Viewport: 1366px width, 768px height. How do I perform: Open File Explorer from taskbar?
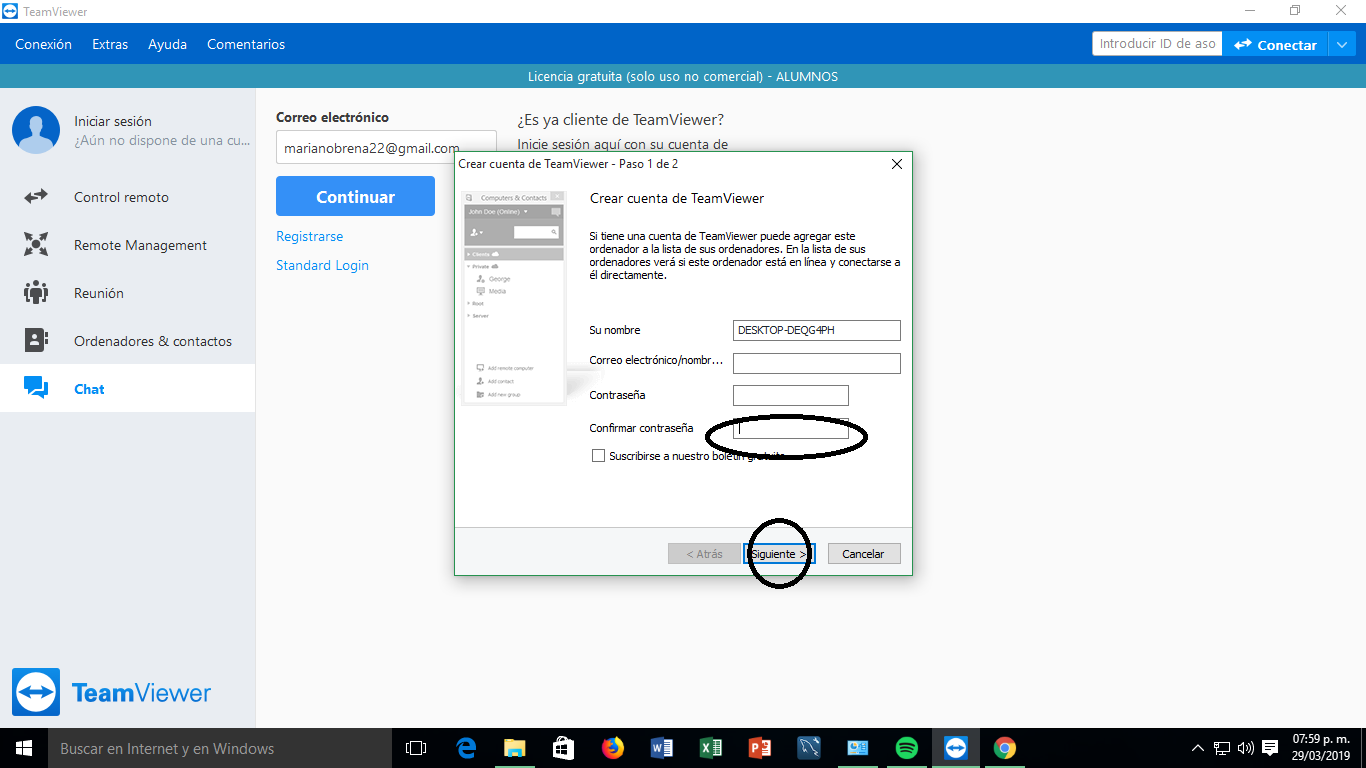pyautogui.click(x=515, y=748)
